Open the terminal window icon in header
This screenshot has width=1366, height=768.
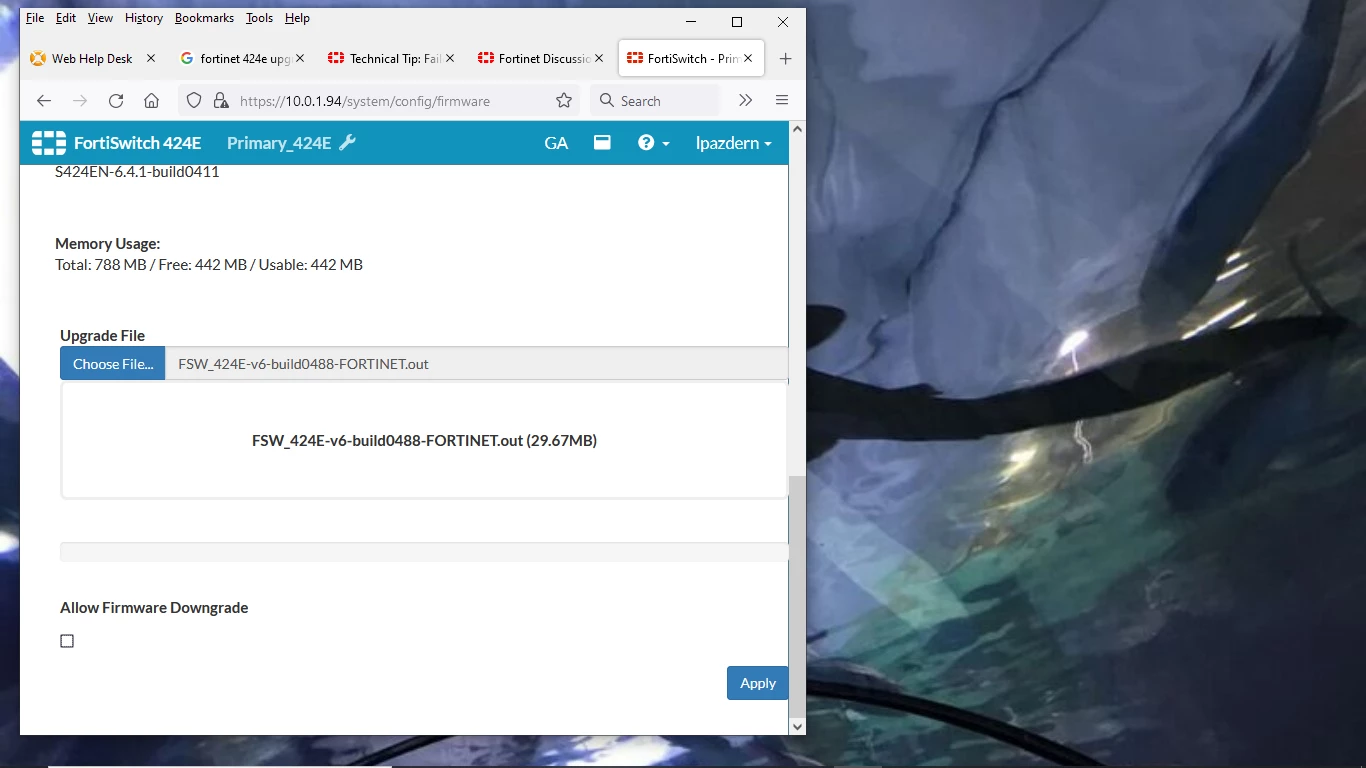(602, 143)
